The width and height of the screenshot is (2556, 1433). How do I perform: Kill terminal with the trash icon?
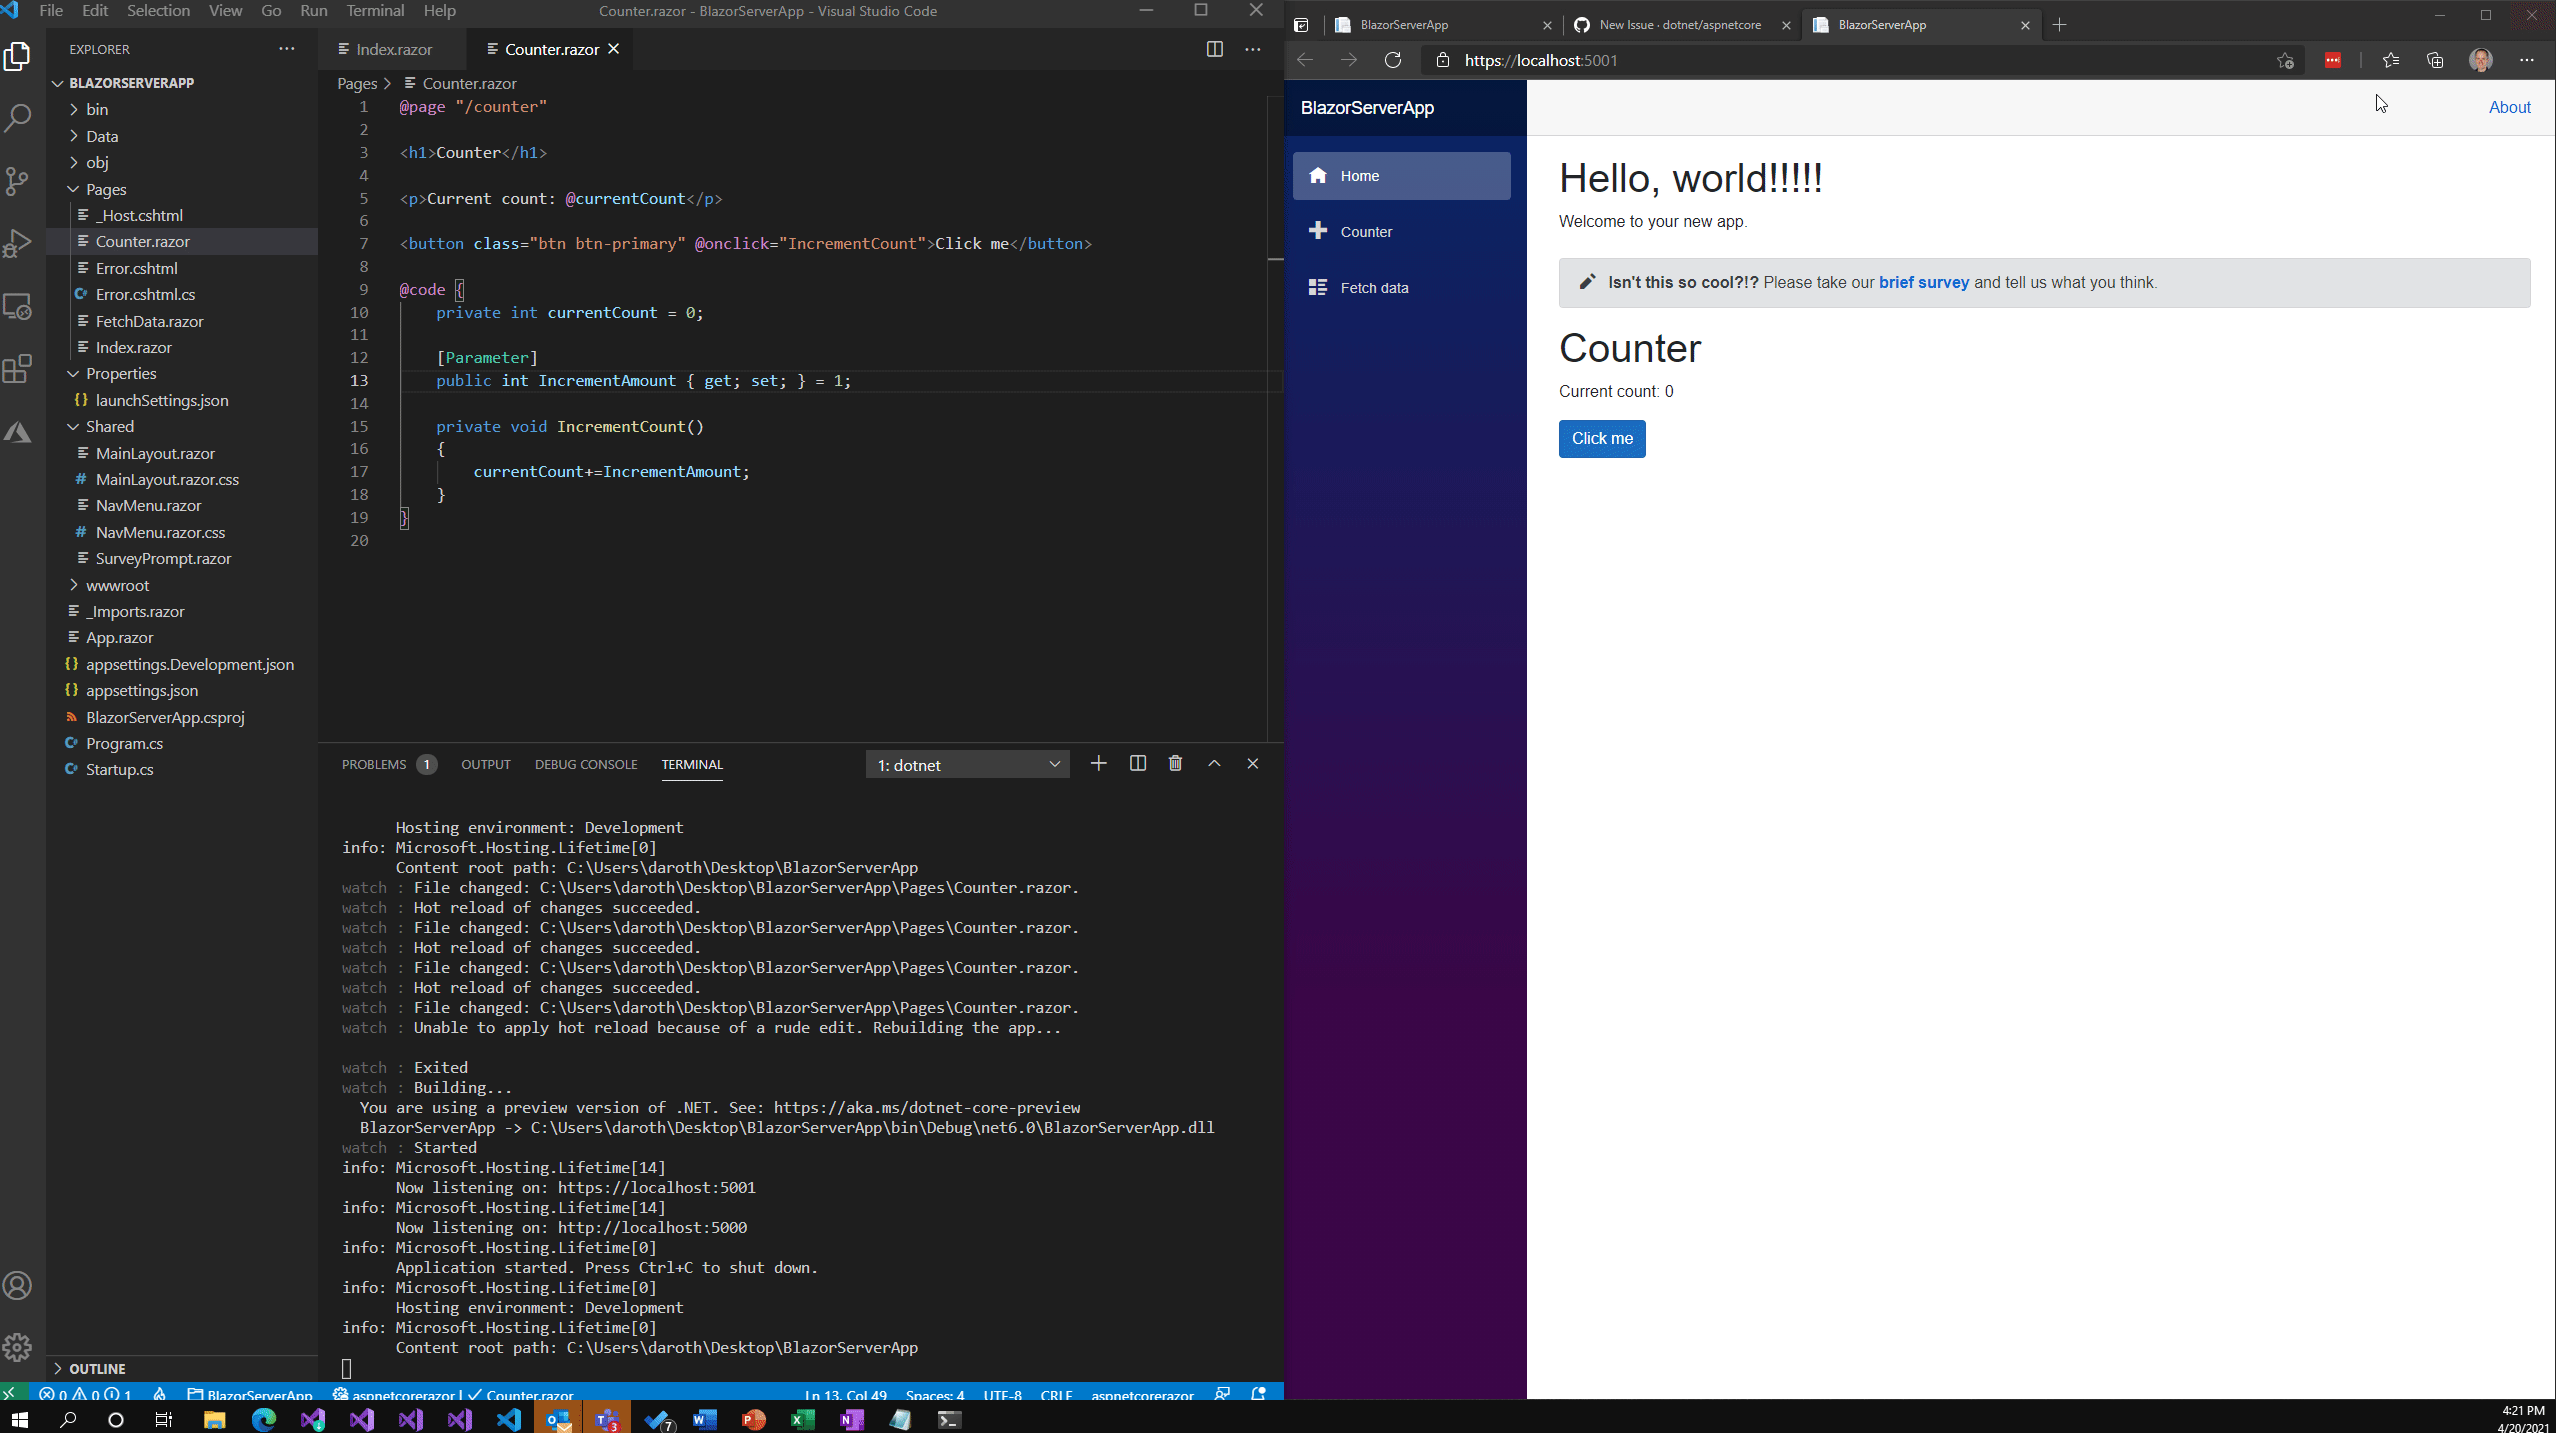(1175, 764)
